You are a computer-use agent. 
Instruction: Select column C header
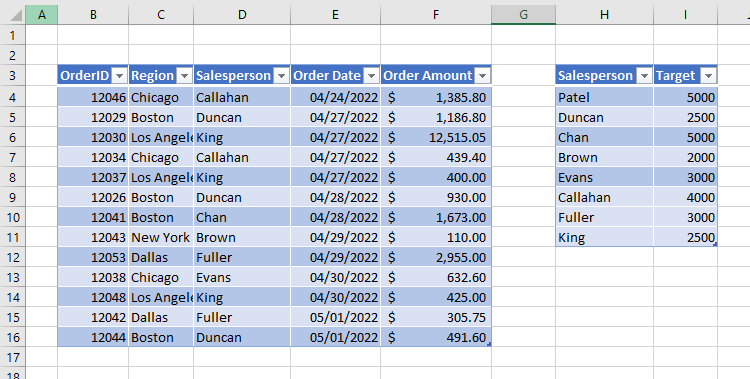tap(161, 15)
